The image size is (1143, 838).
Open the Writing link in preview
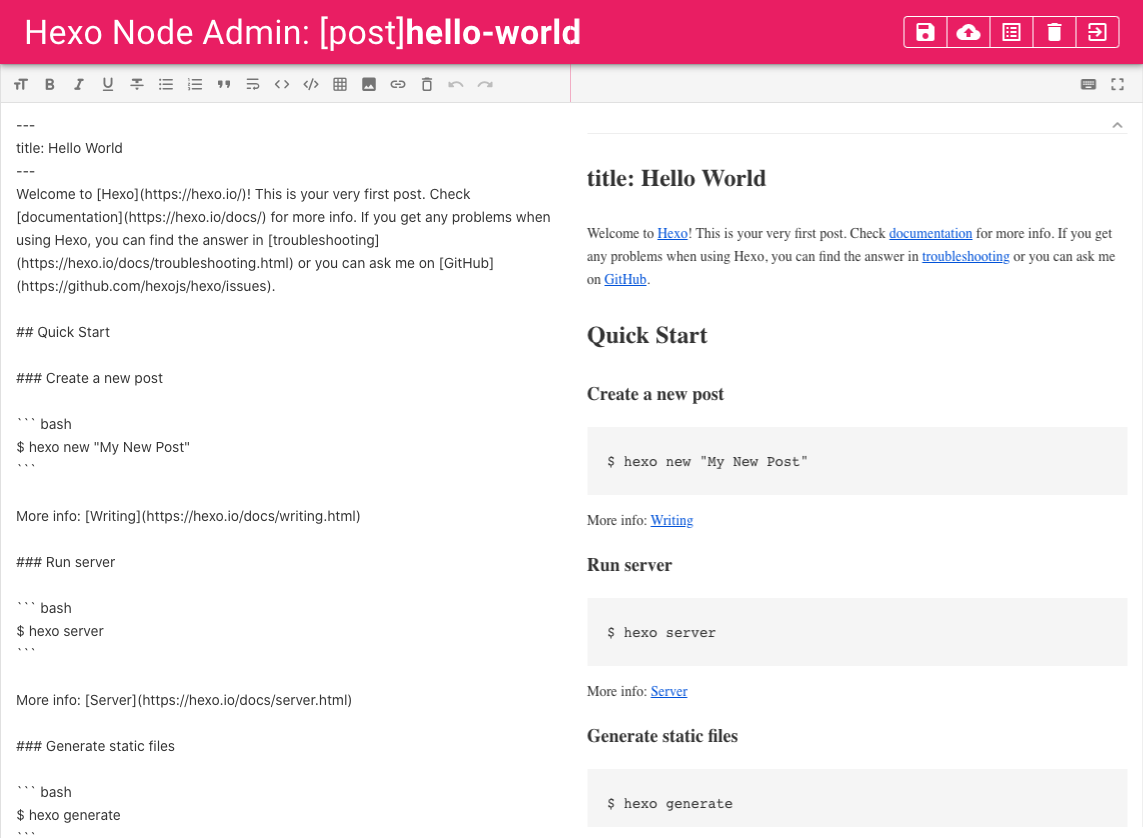(x=671, y=520)
